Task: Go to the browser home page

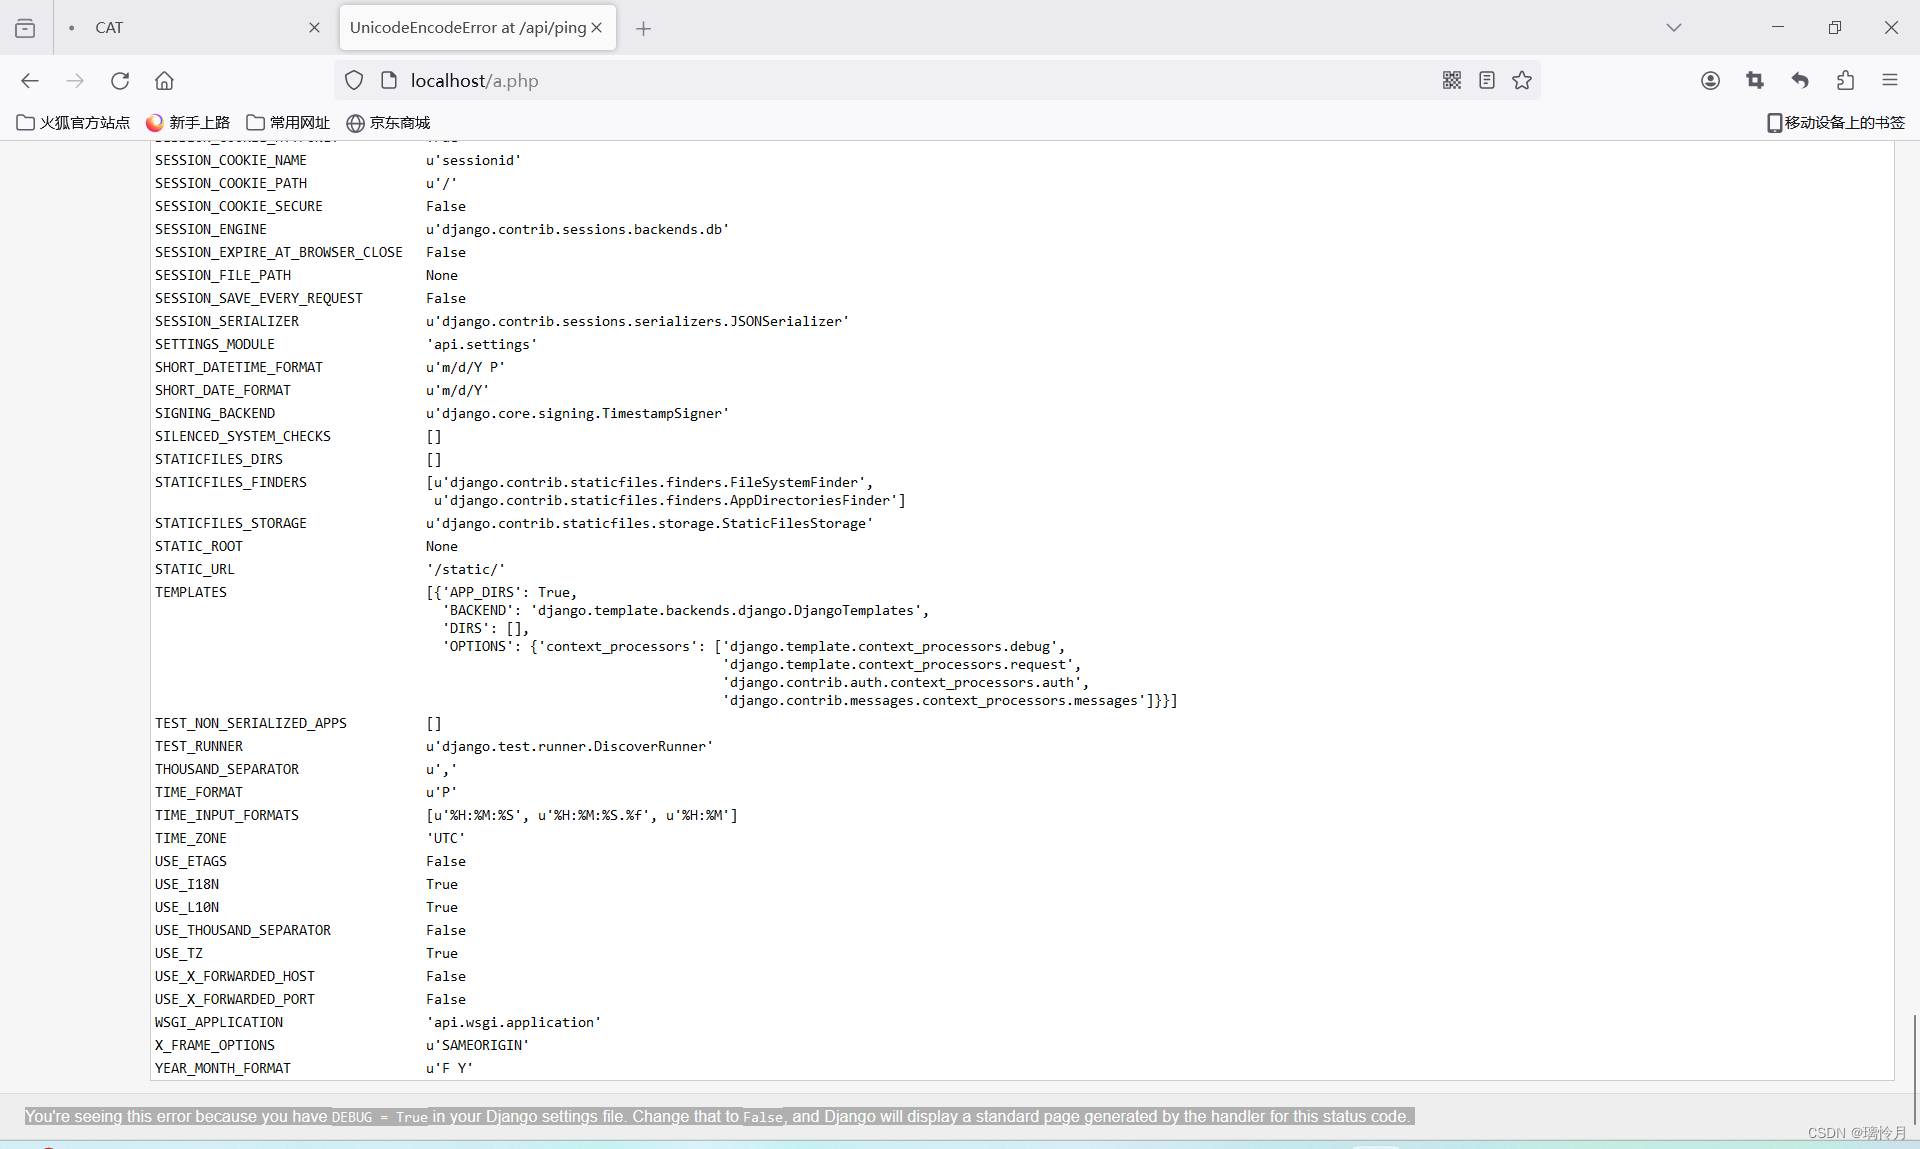Action: tap(164, 80)
